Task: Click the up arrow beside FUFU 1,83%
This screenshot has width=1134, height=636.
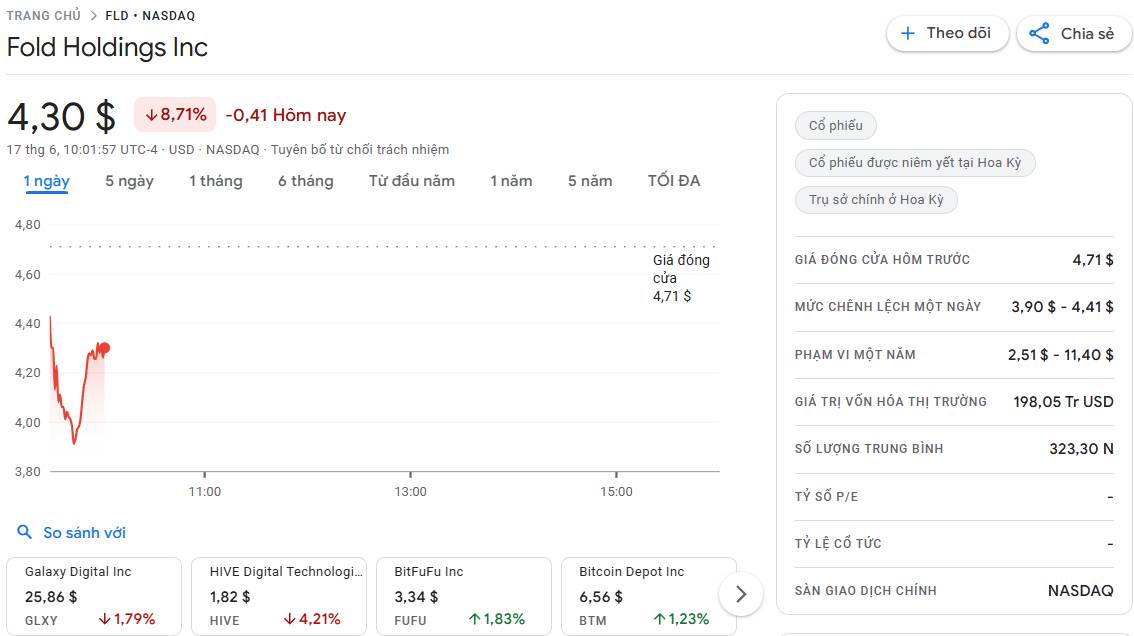Action: pyautogui.click(x=474, y=619)
